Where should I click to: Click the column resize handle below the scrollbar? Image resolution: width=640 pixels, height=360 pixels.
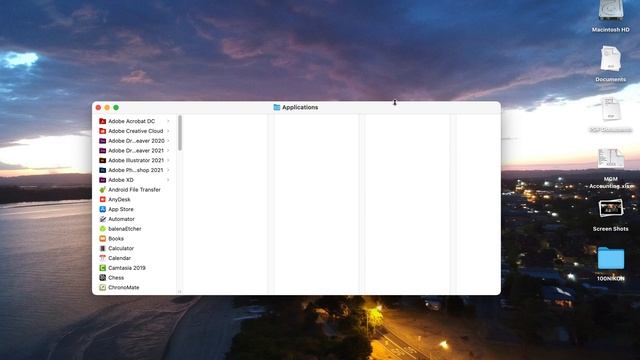coord(180,292)
